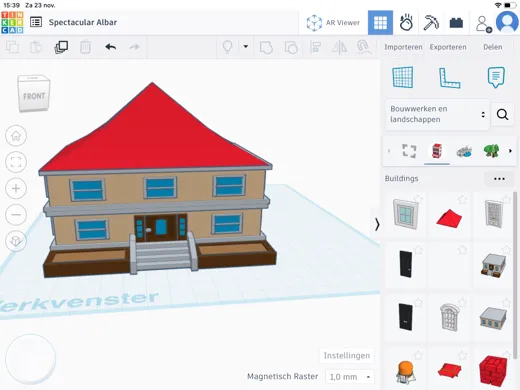Viewport: 520px width, 390px height.
Task: Click the Align tool icon
Action: [315, 47]
